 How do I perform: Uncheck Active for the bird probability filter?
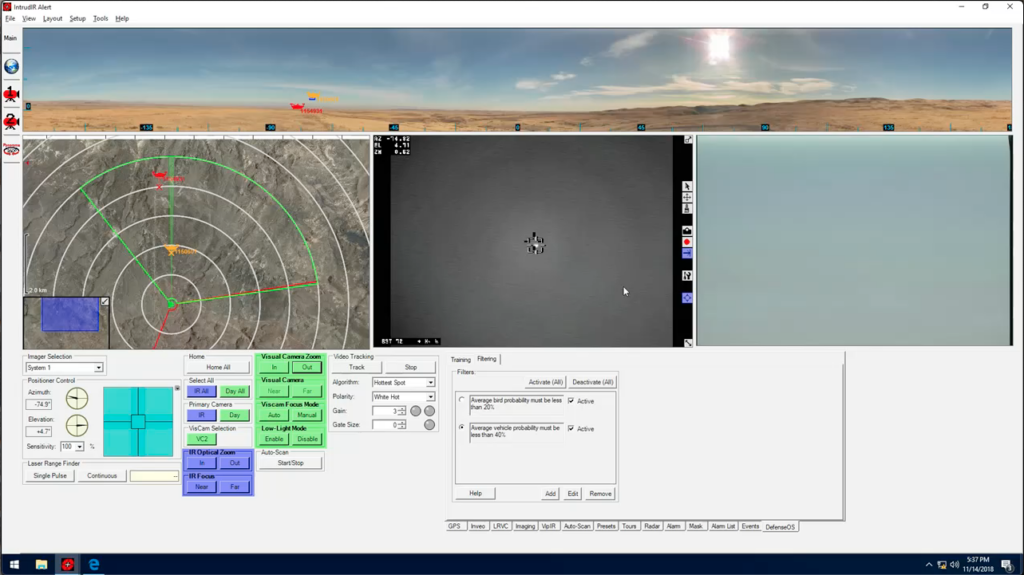click(x=571, y=401)
